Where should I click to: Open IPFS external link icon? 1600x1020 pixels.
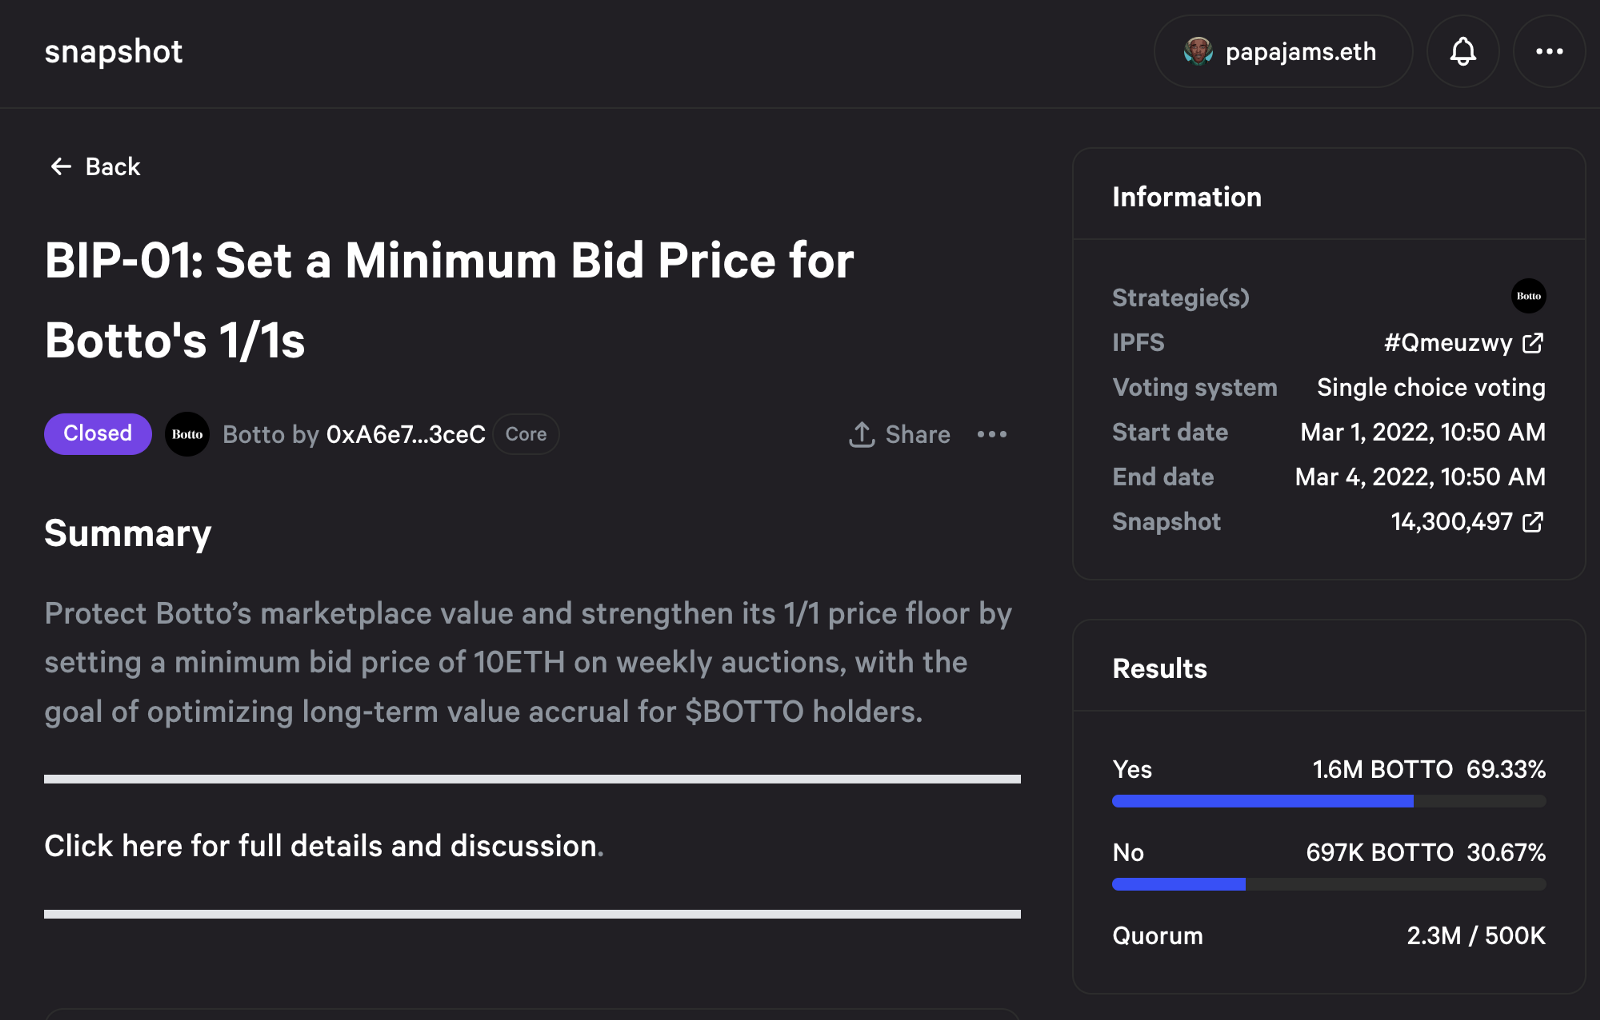coord(1533,343)
